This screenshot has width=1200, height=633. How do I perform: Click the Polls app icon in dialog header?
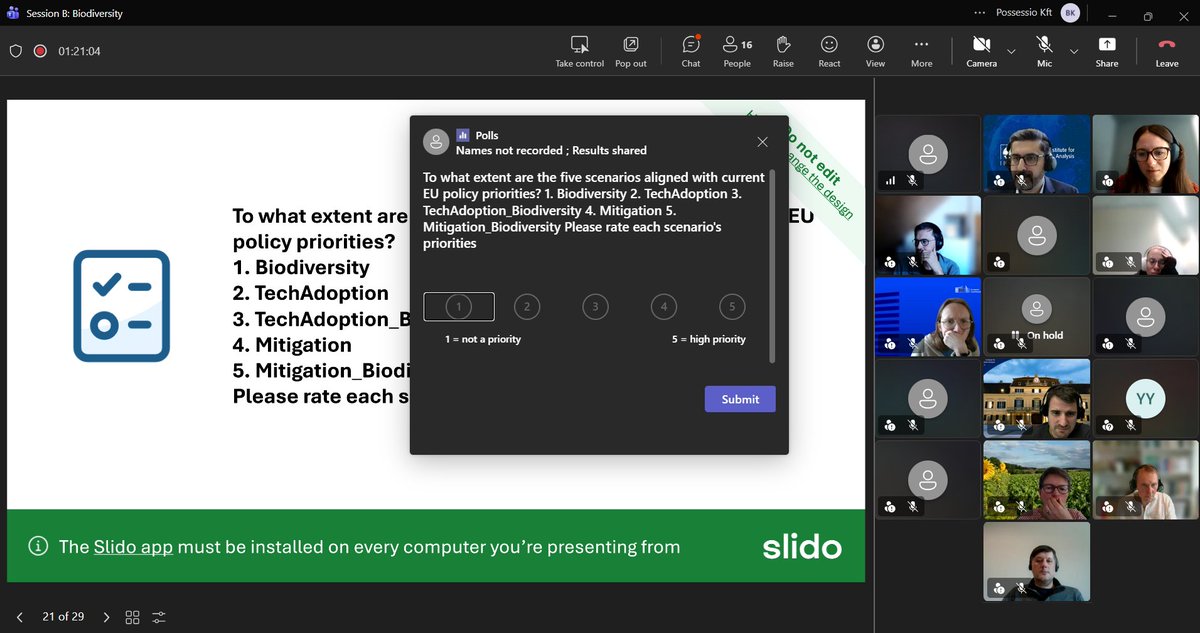click(463, 135)
